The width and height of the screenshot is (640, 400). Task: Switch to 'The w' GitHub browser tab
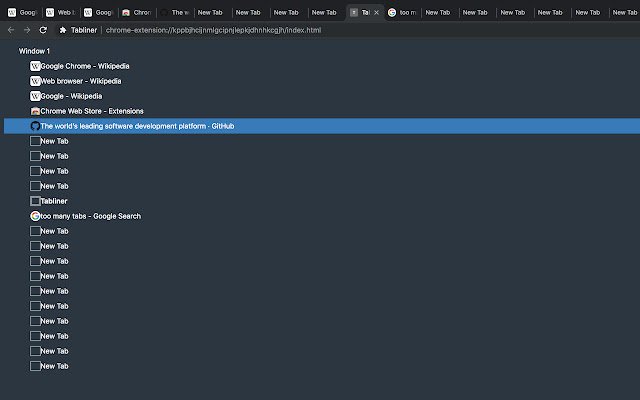coord(175,13)
